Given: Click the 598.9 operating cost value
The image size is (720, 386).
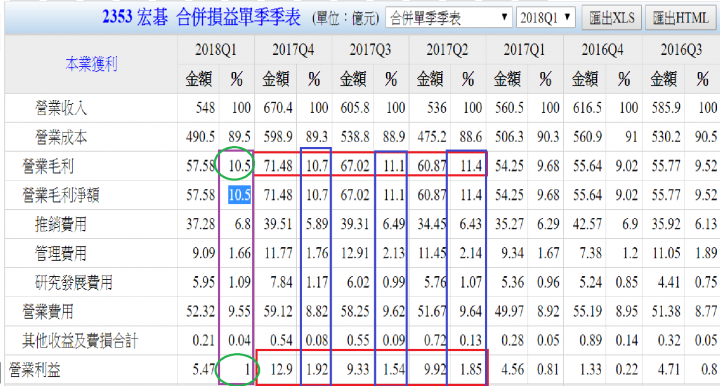Looking at the screenshot, I should pos(278,137).
